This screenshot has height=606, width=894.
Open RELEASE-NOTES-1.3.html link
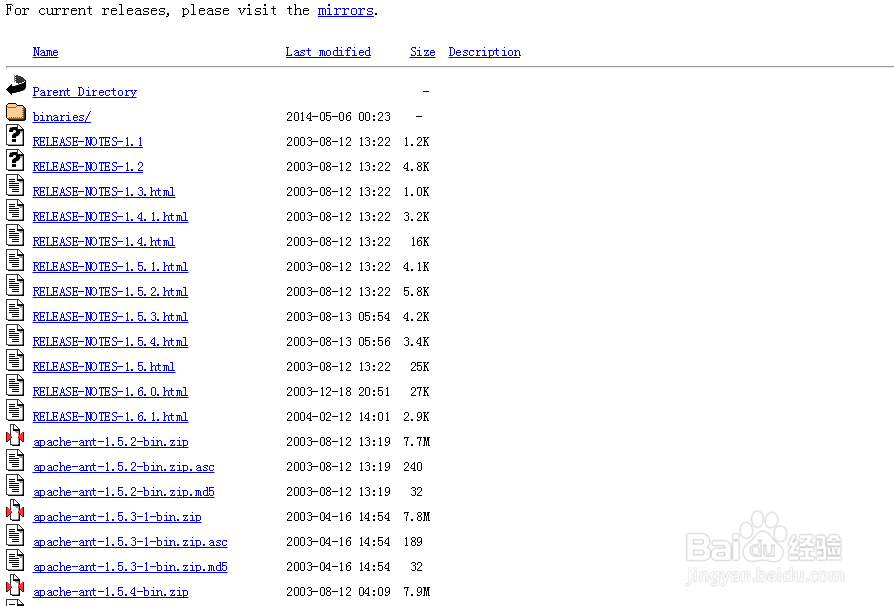[x=104, y=192]
